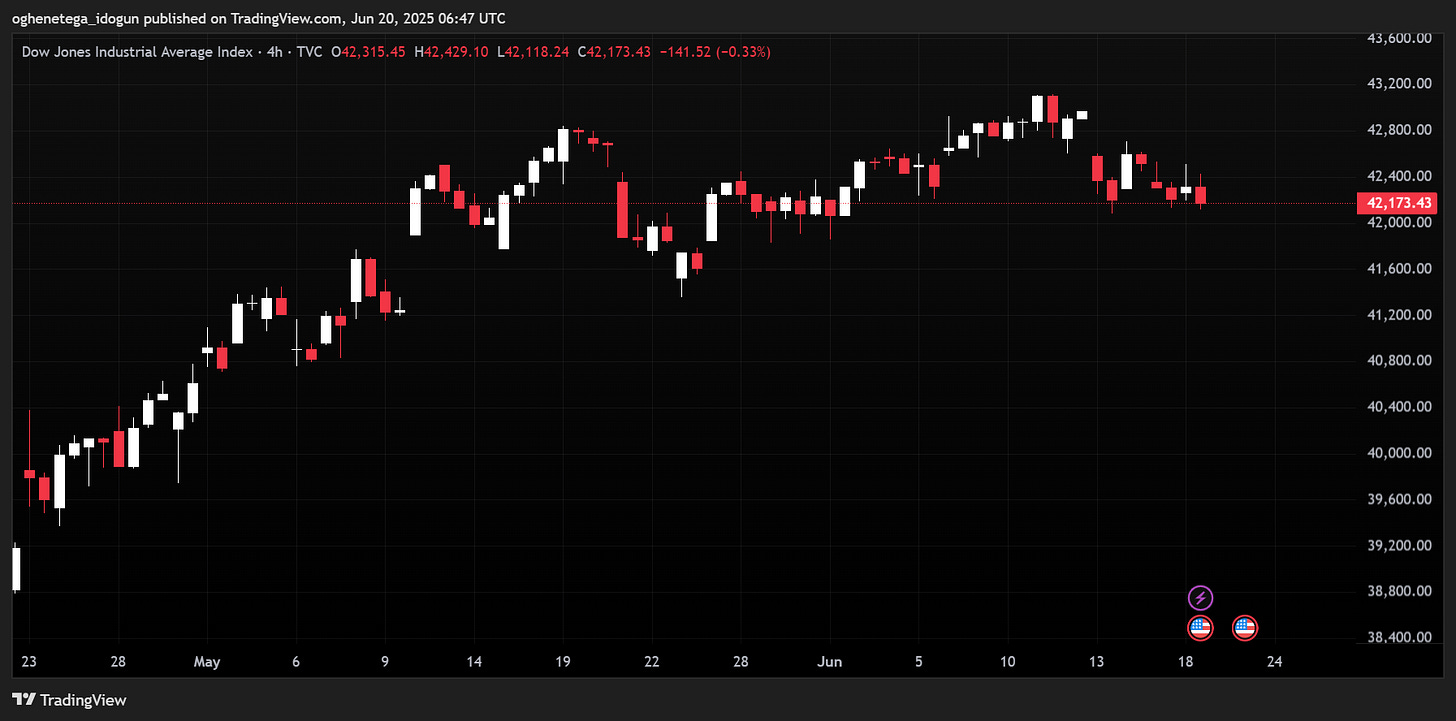Click the 13 date label on the time axis
This screenshot has width=1456, height=721.
click(1097, 662)
